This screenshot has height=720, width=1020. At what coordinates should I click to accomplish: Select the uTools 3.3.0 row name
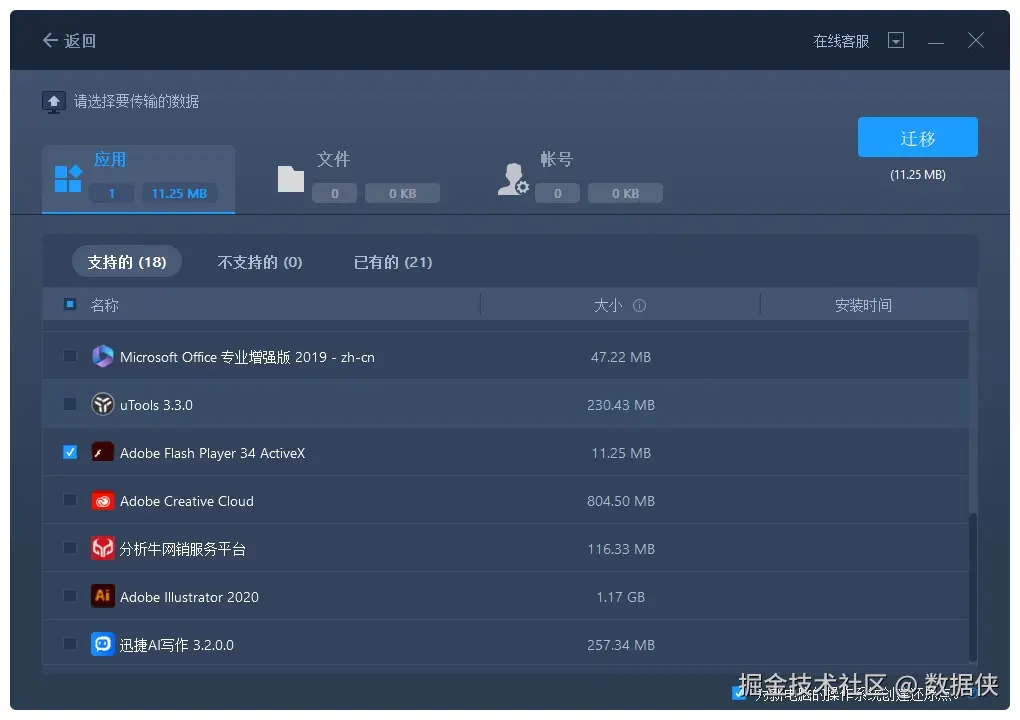156,405
